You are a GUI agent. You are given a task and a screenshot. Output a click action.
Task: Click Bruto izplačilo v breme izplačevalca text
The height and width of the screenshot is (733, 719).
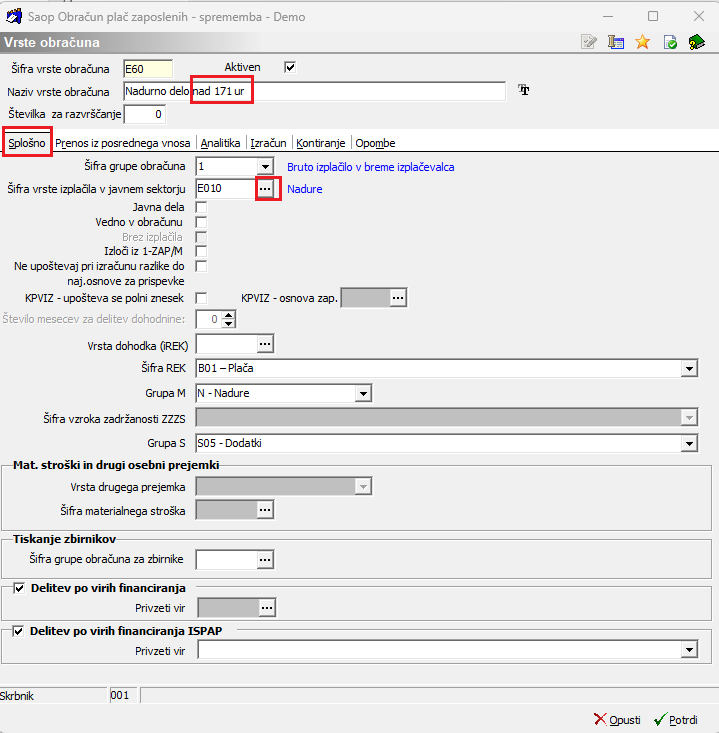tap(371, 167)
